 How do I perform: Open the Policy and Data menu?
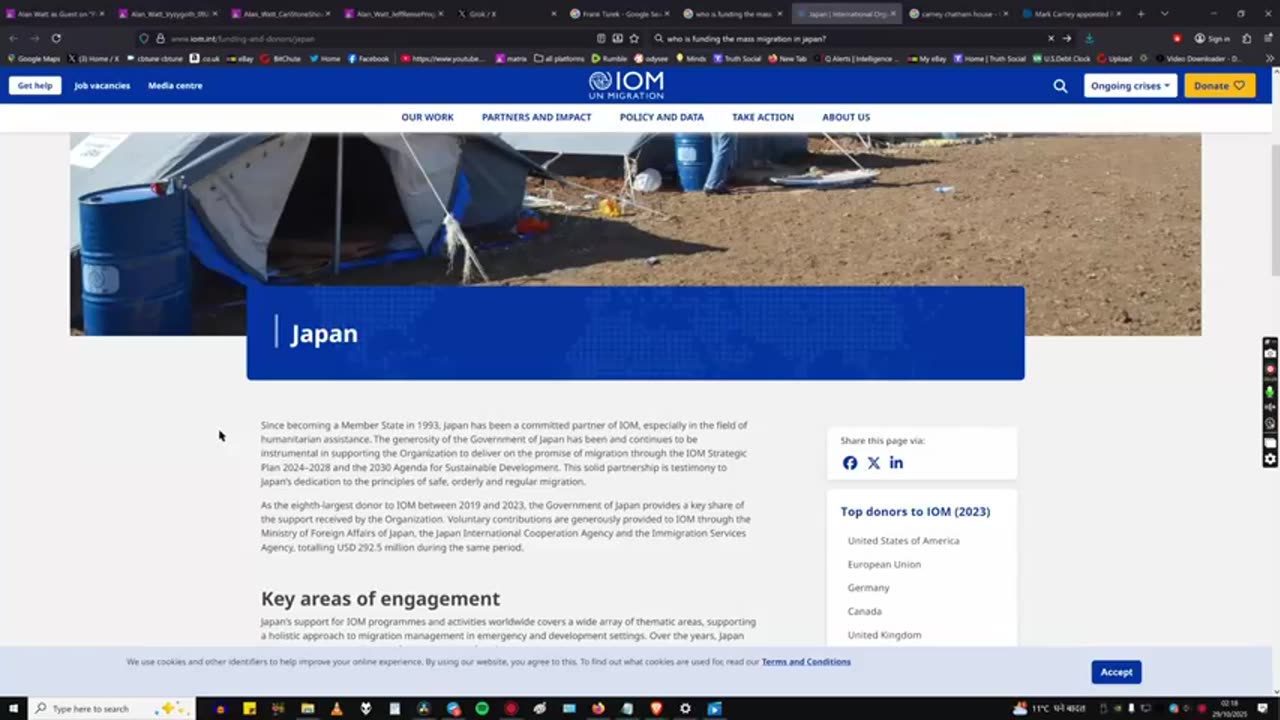(661, 117)
